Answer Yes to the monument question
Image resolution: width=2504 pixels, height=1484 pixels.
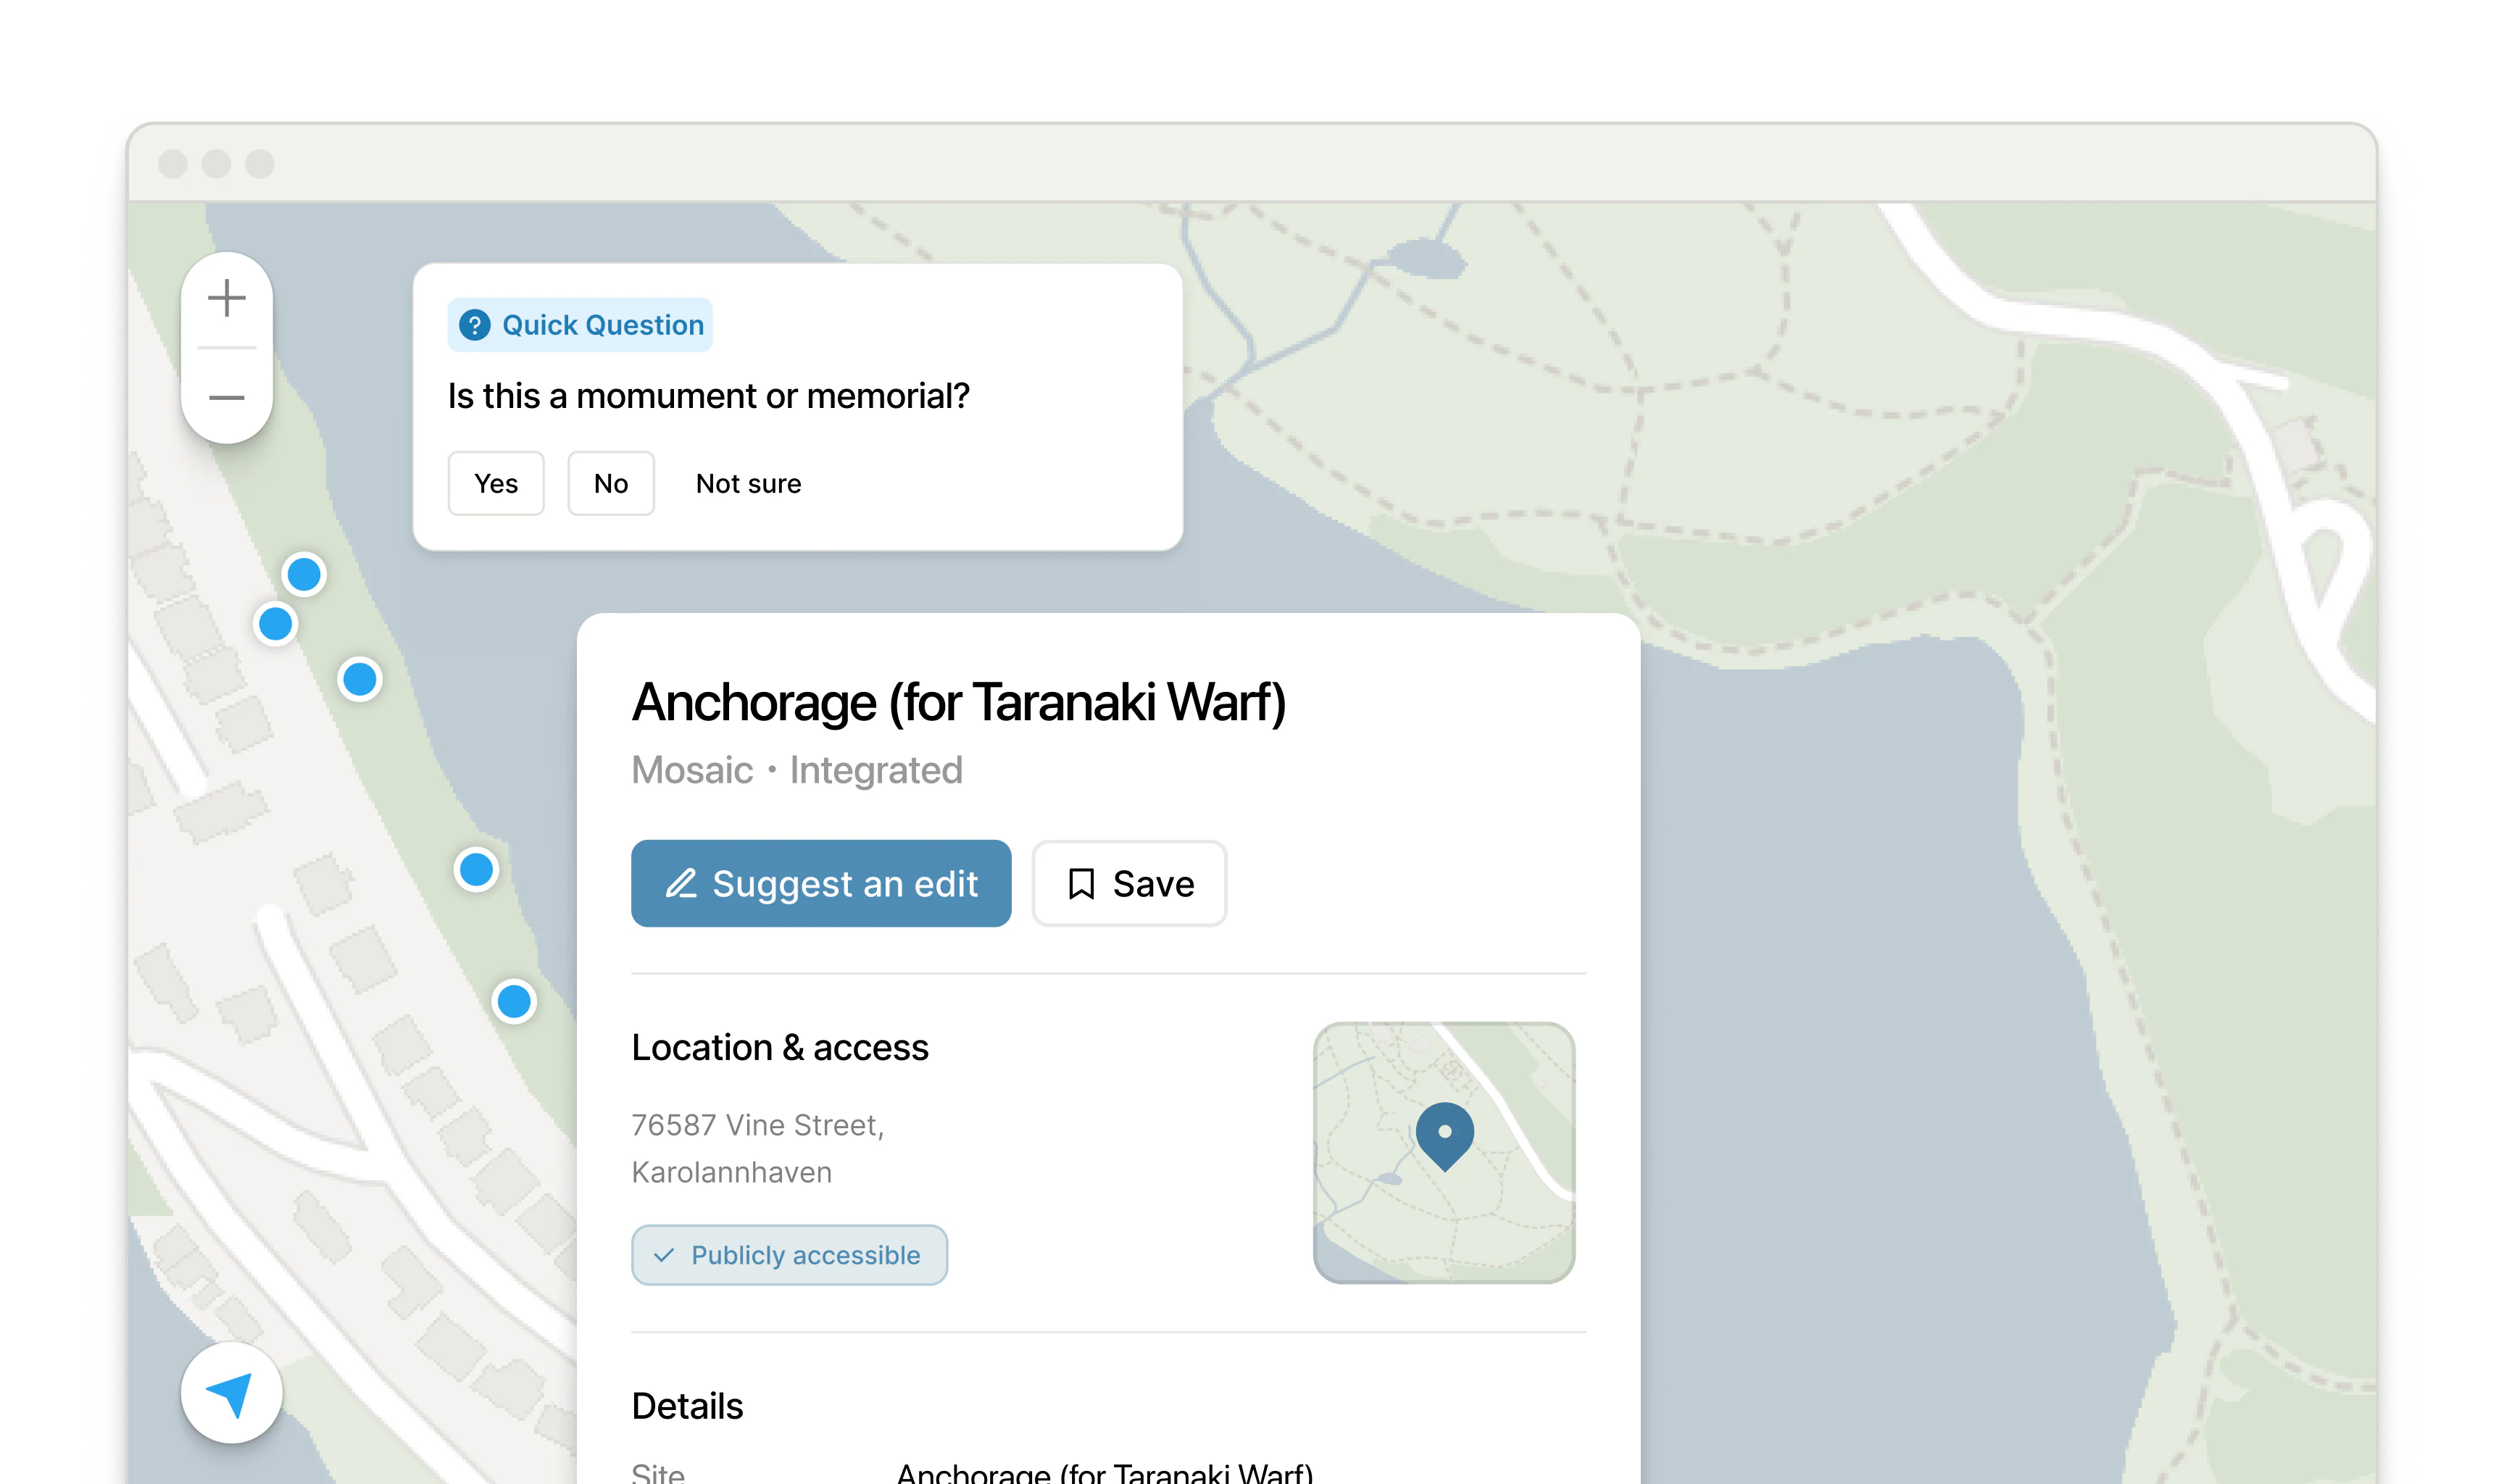(496, 484)
